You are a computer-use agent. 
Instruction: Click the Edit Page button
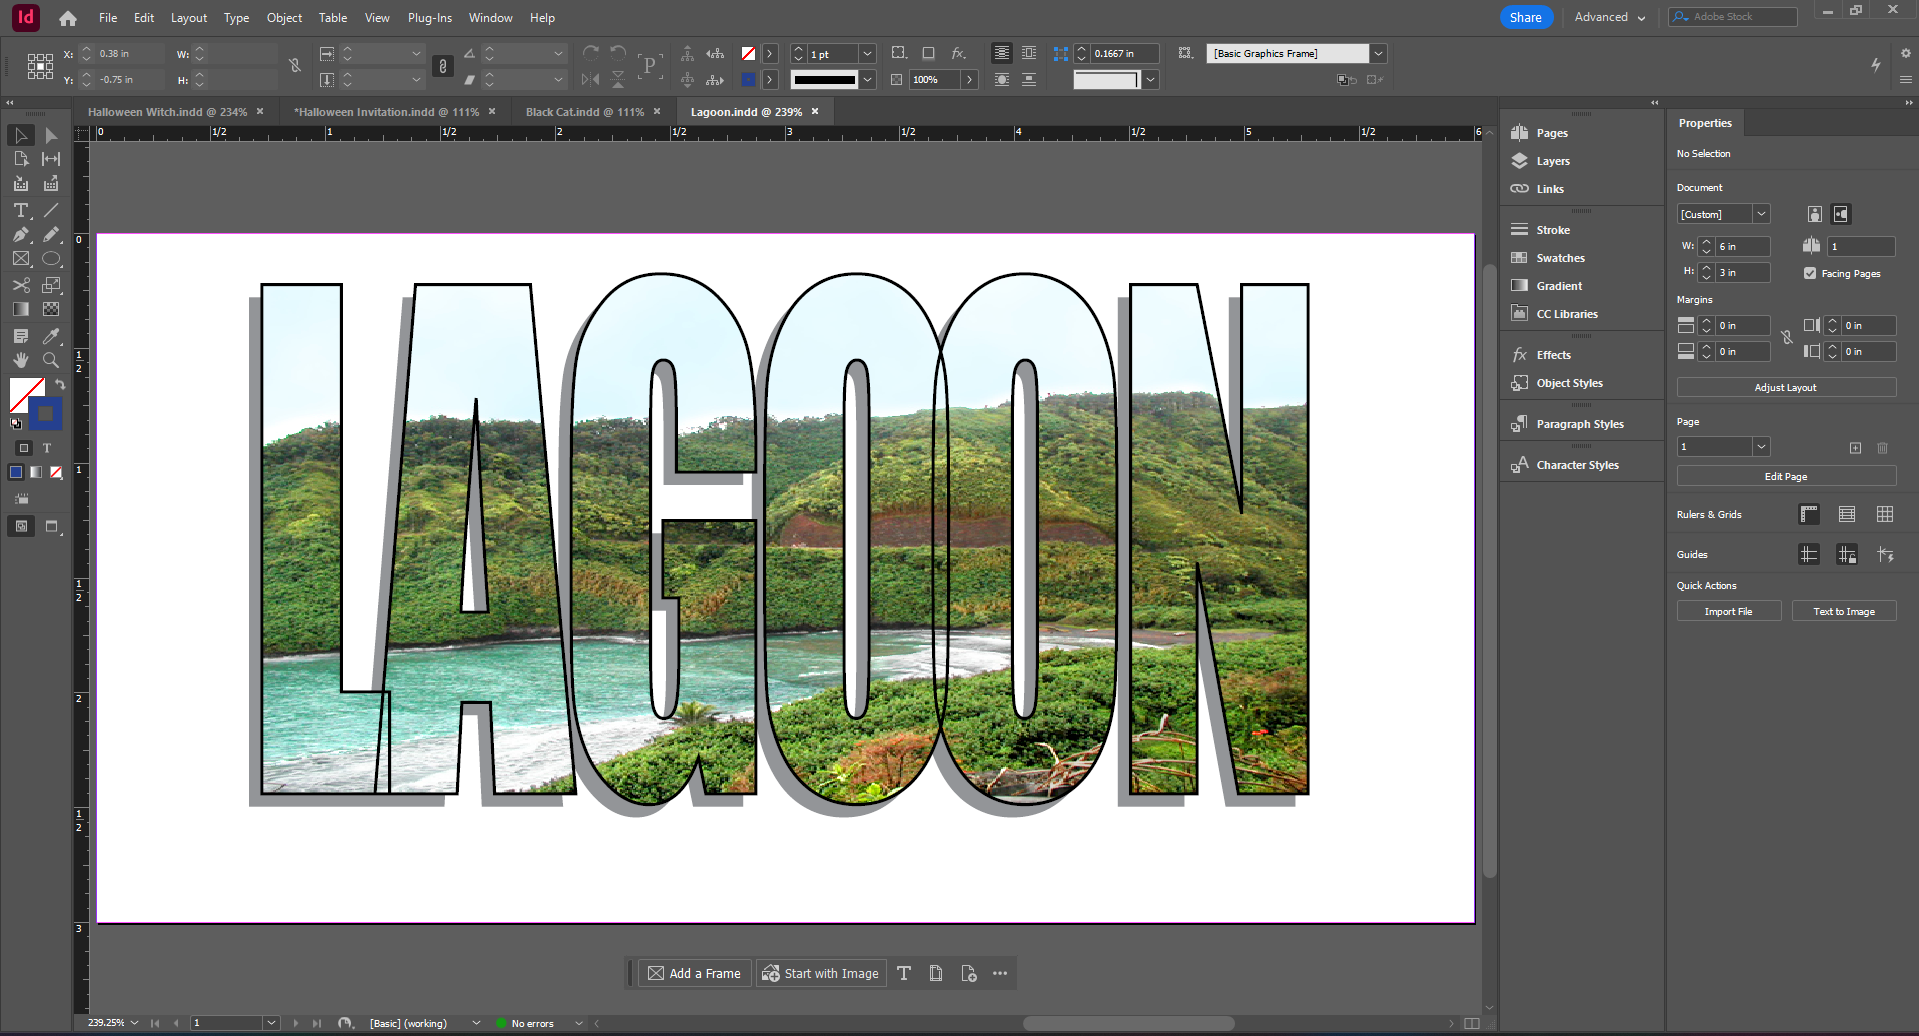(x=1786, y=476)
